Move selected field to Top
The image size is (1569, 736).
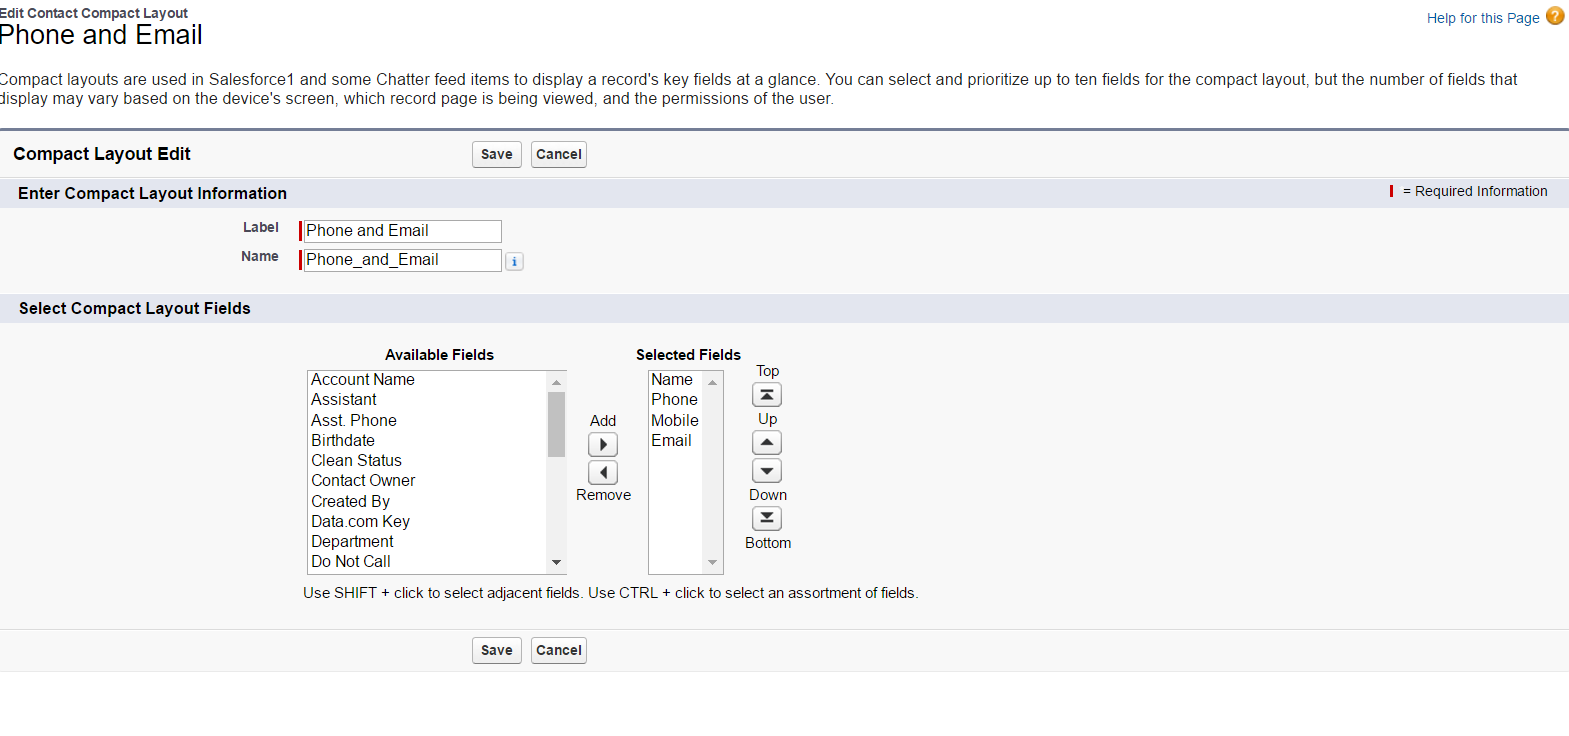click(x=767, y=395)
